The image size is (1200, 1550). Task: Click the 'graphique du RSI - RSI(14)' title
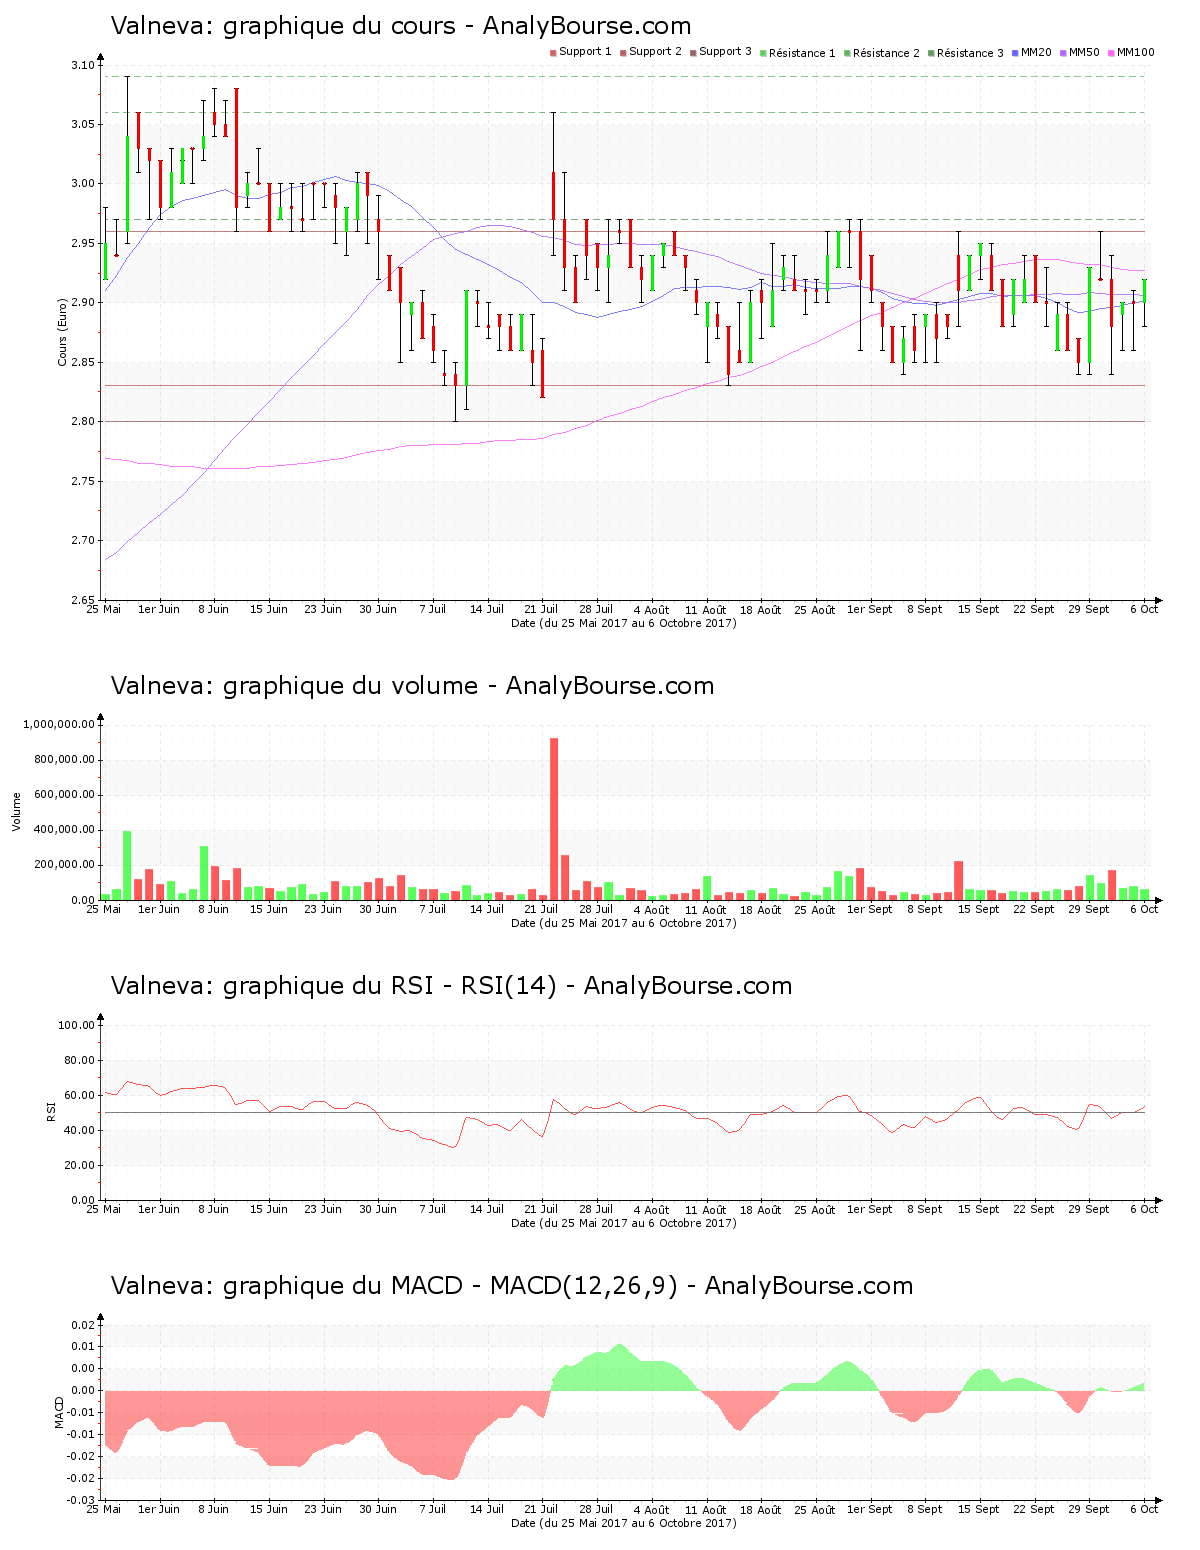tap(389, 986)
